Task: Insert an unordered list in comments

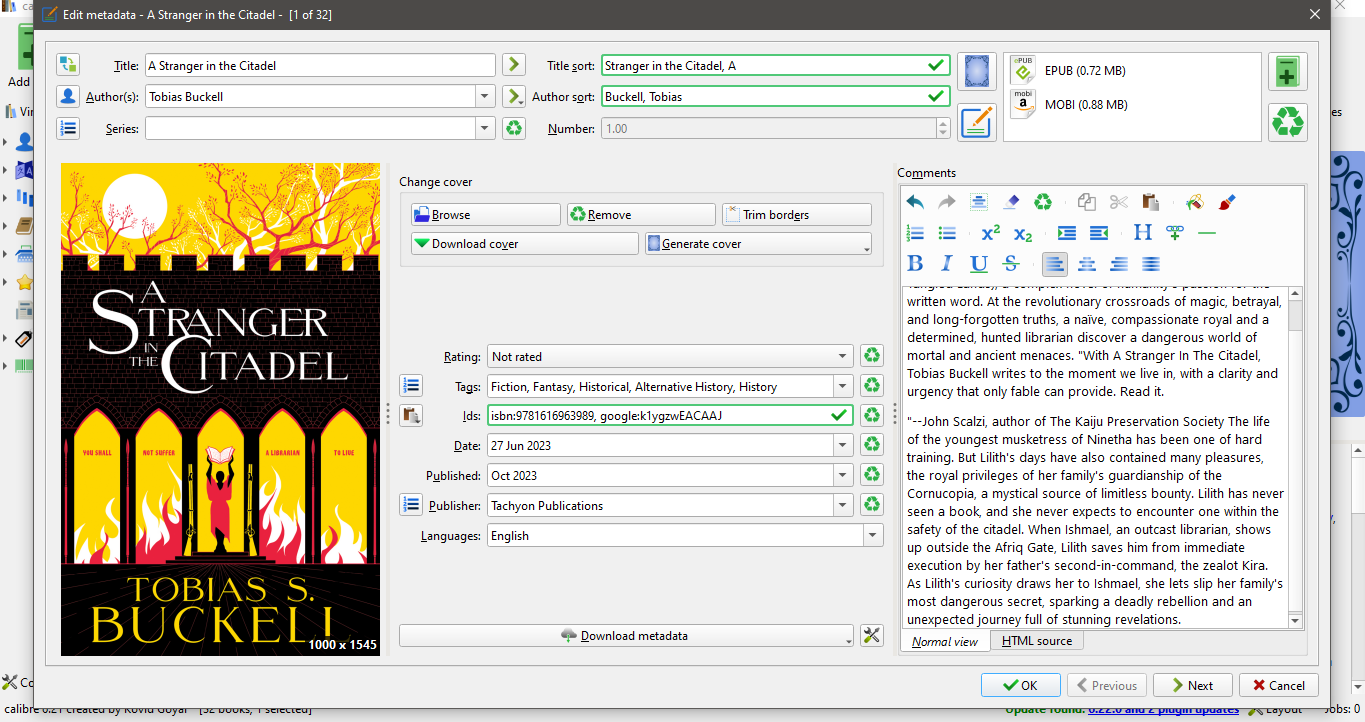Action: (947, 233)
